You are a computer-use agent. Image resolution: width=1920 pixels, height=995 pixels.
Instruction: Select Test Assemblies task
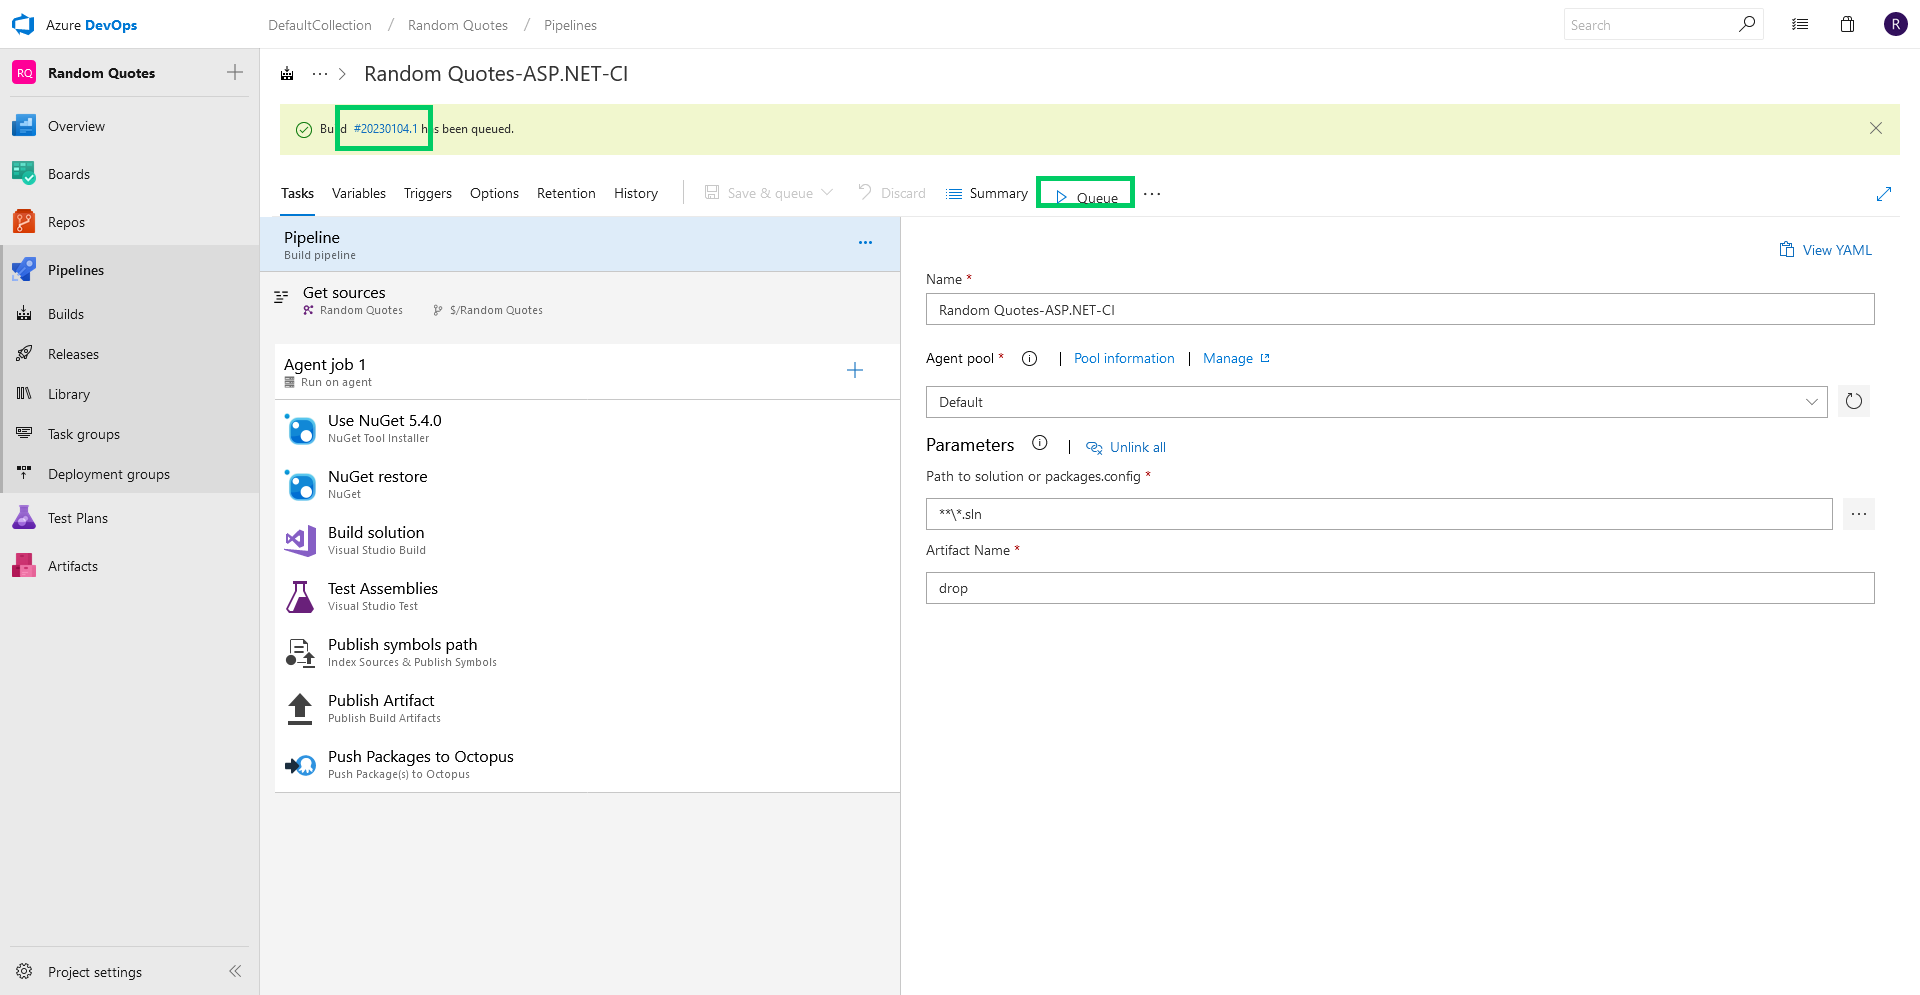point(587,596)
